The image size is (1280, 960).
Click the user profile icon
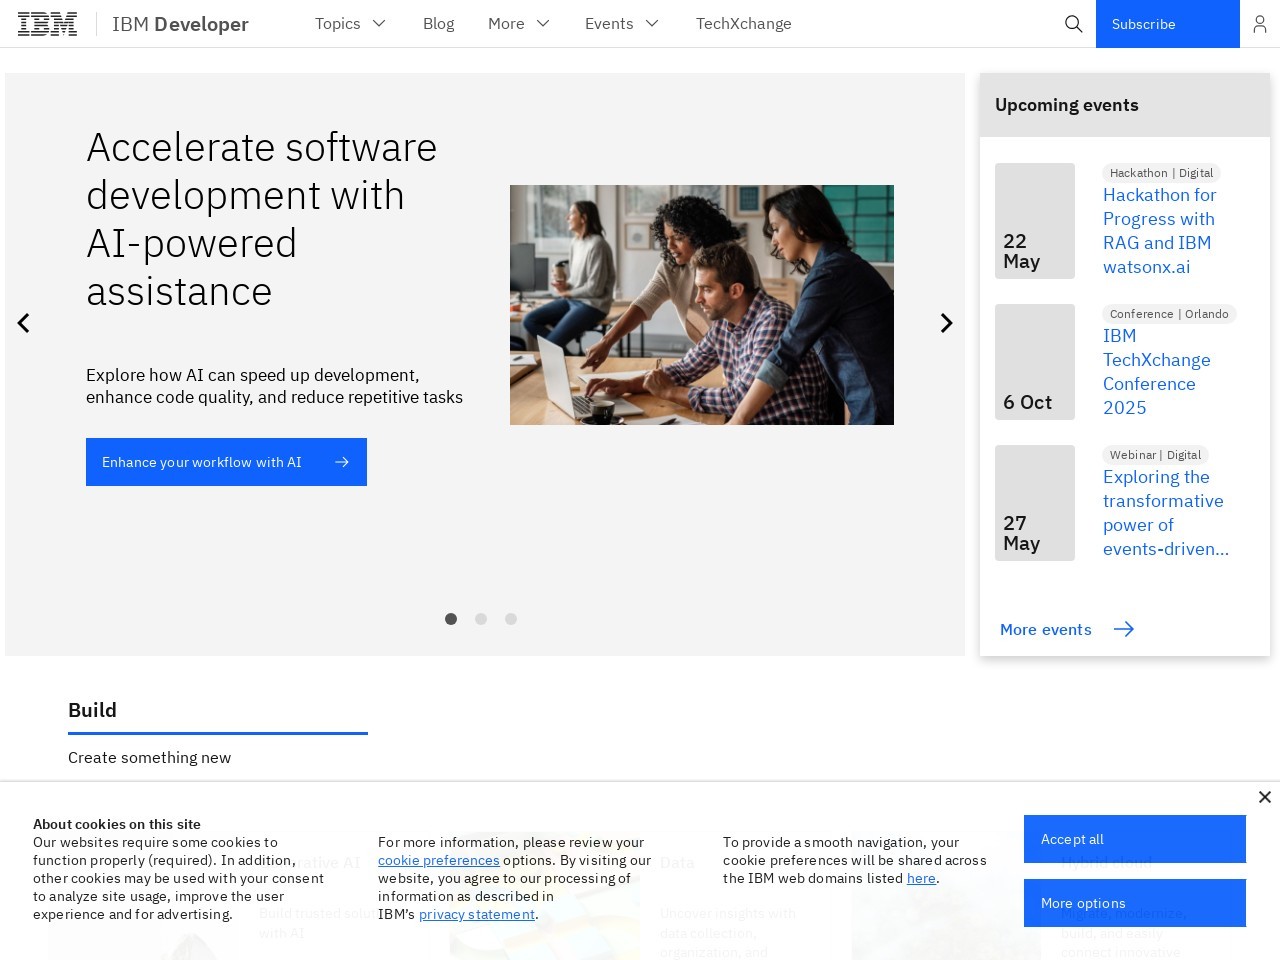point(1259,24)
